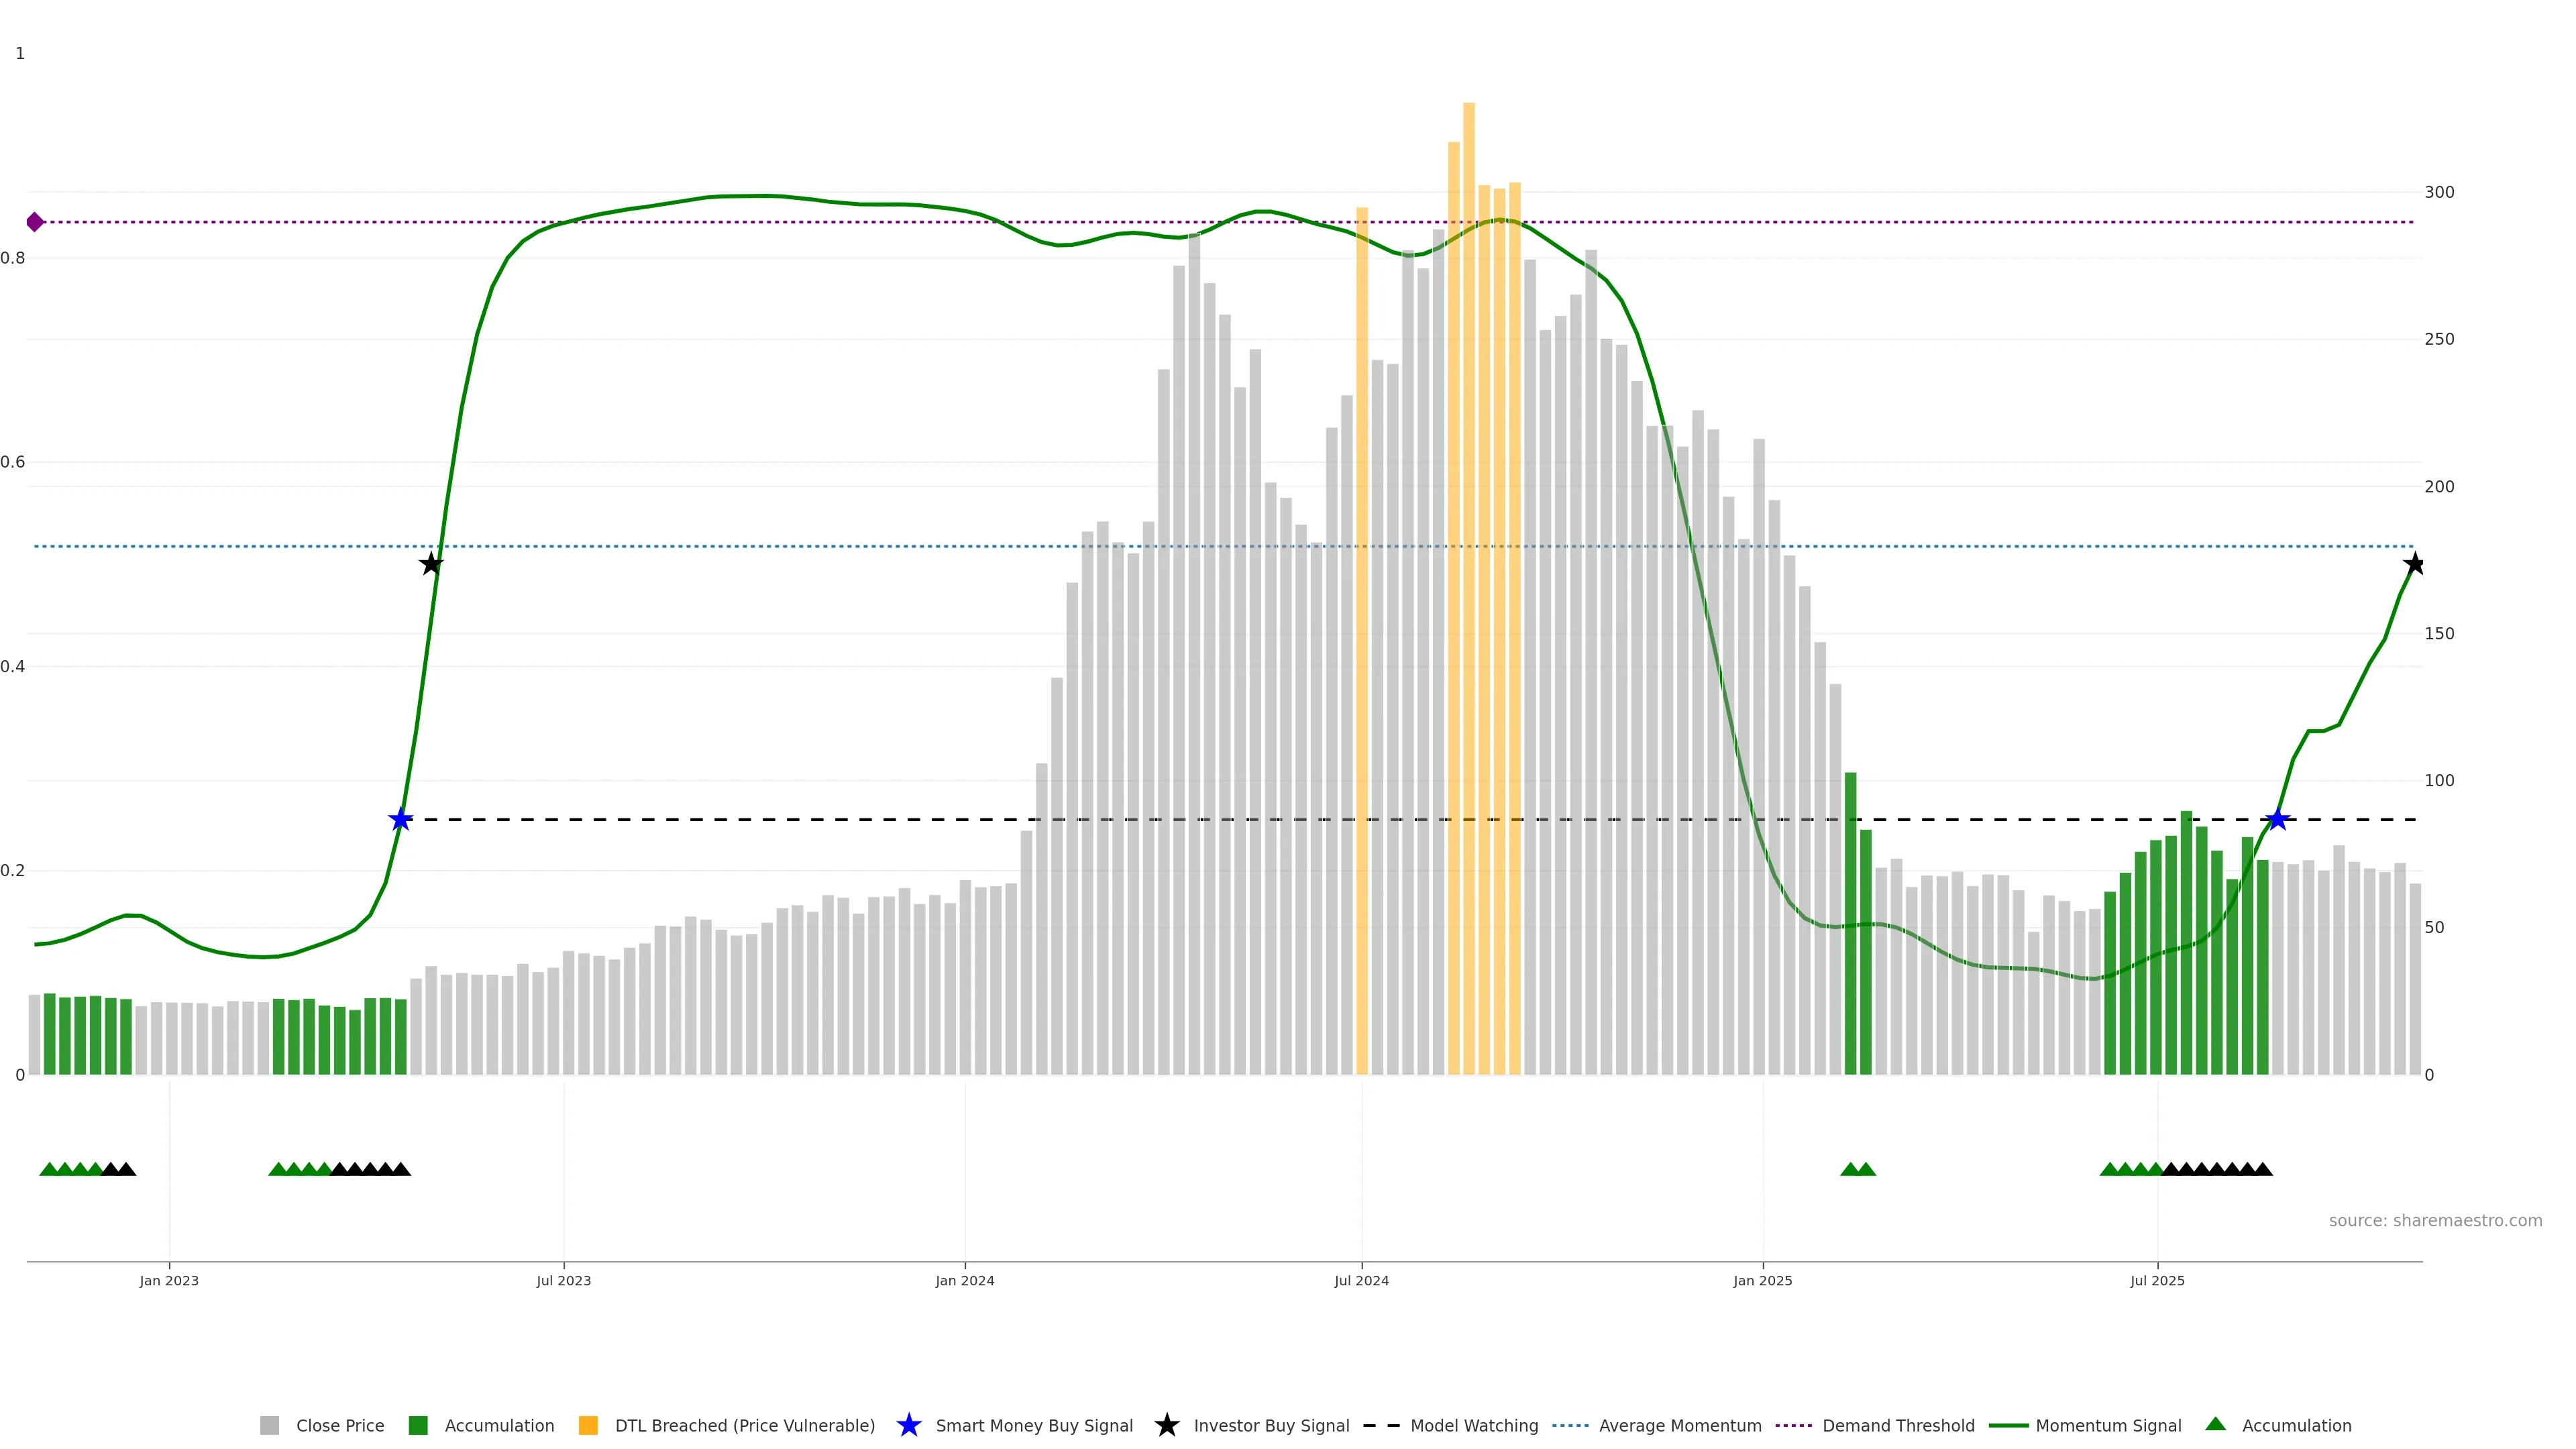Click the green Accumulation square swatch
Viewport: 2576px width, 1449px height.
418,1425
